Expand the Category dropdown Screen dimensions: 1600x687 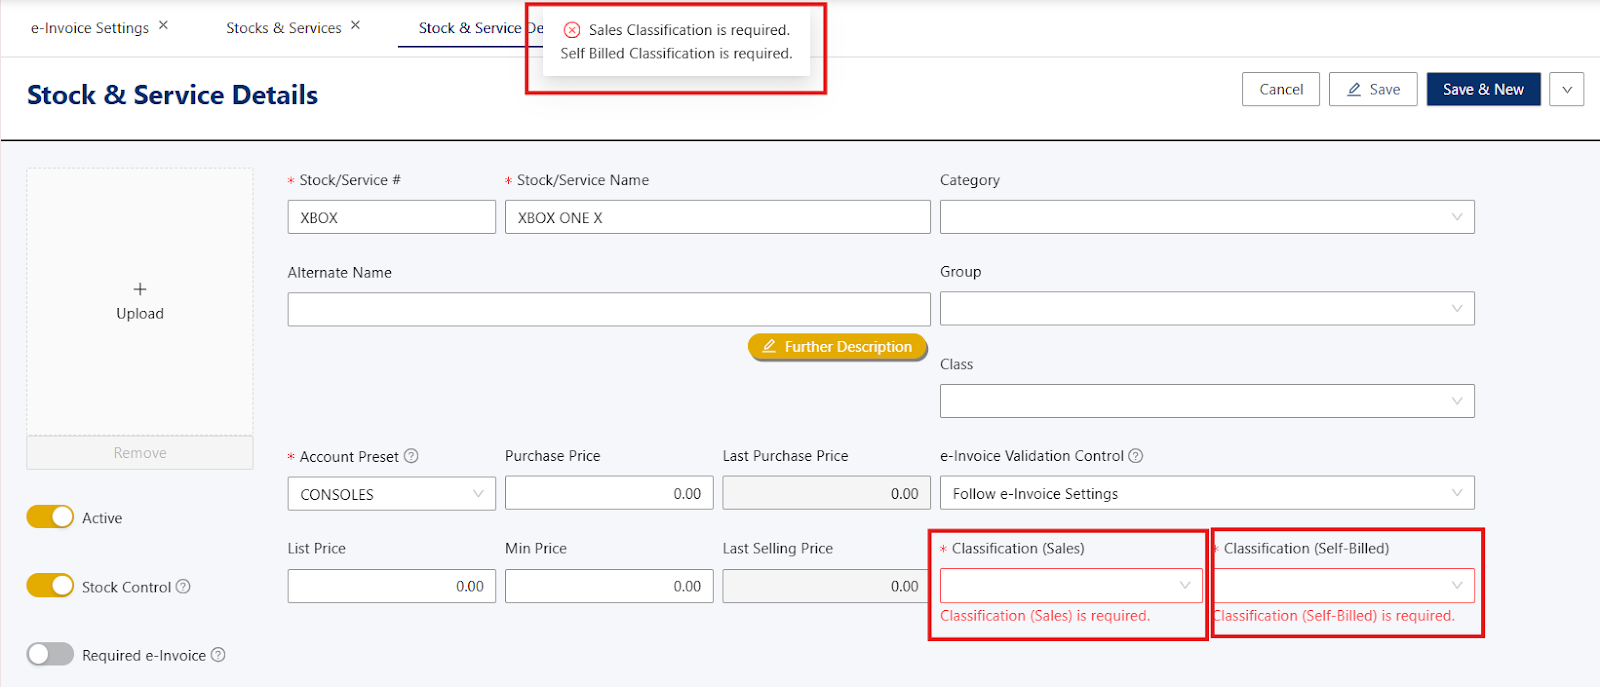tap(1206, 217)
